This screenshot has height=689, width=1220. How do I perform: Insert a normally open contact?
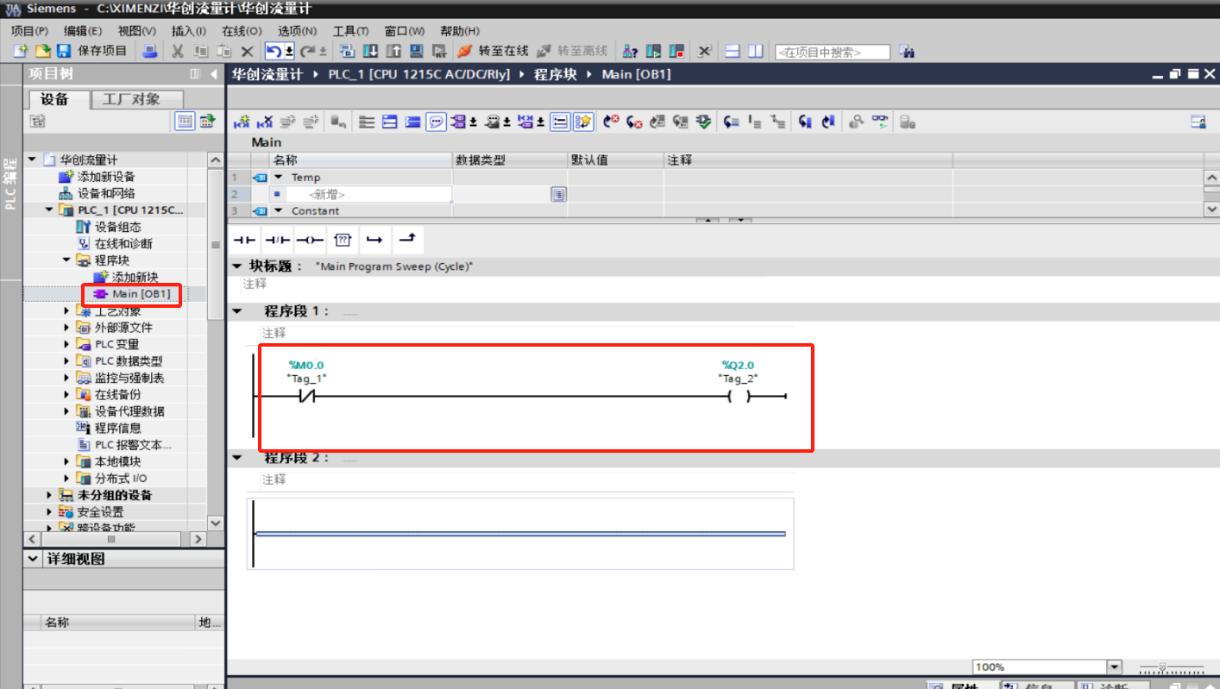(245, 240)
